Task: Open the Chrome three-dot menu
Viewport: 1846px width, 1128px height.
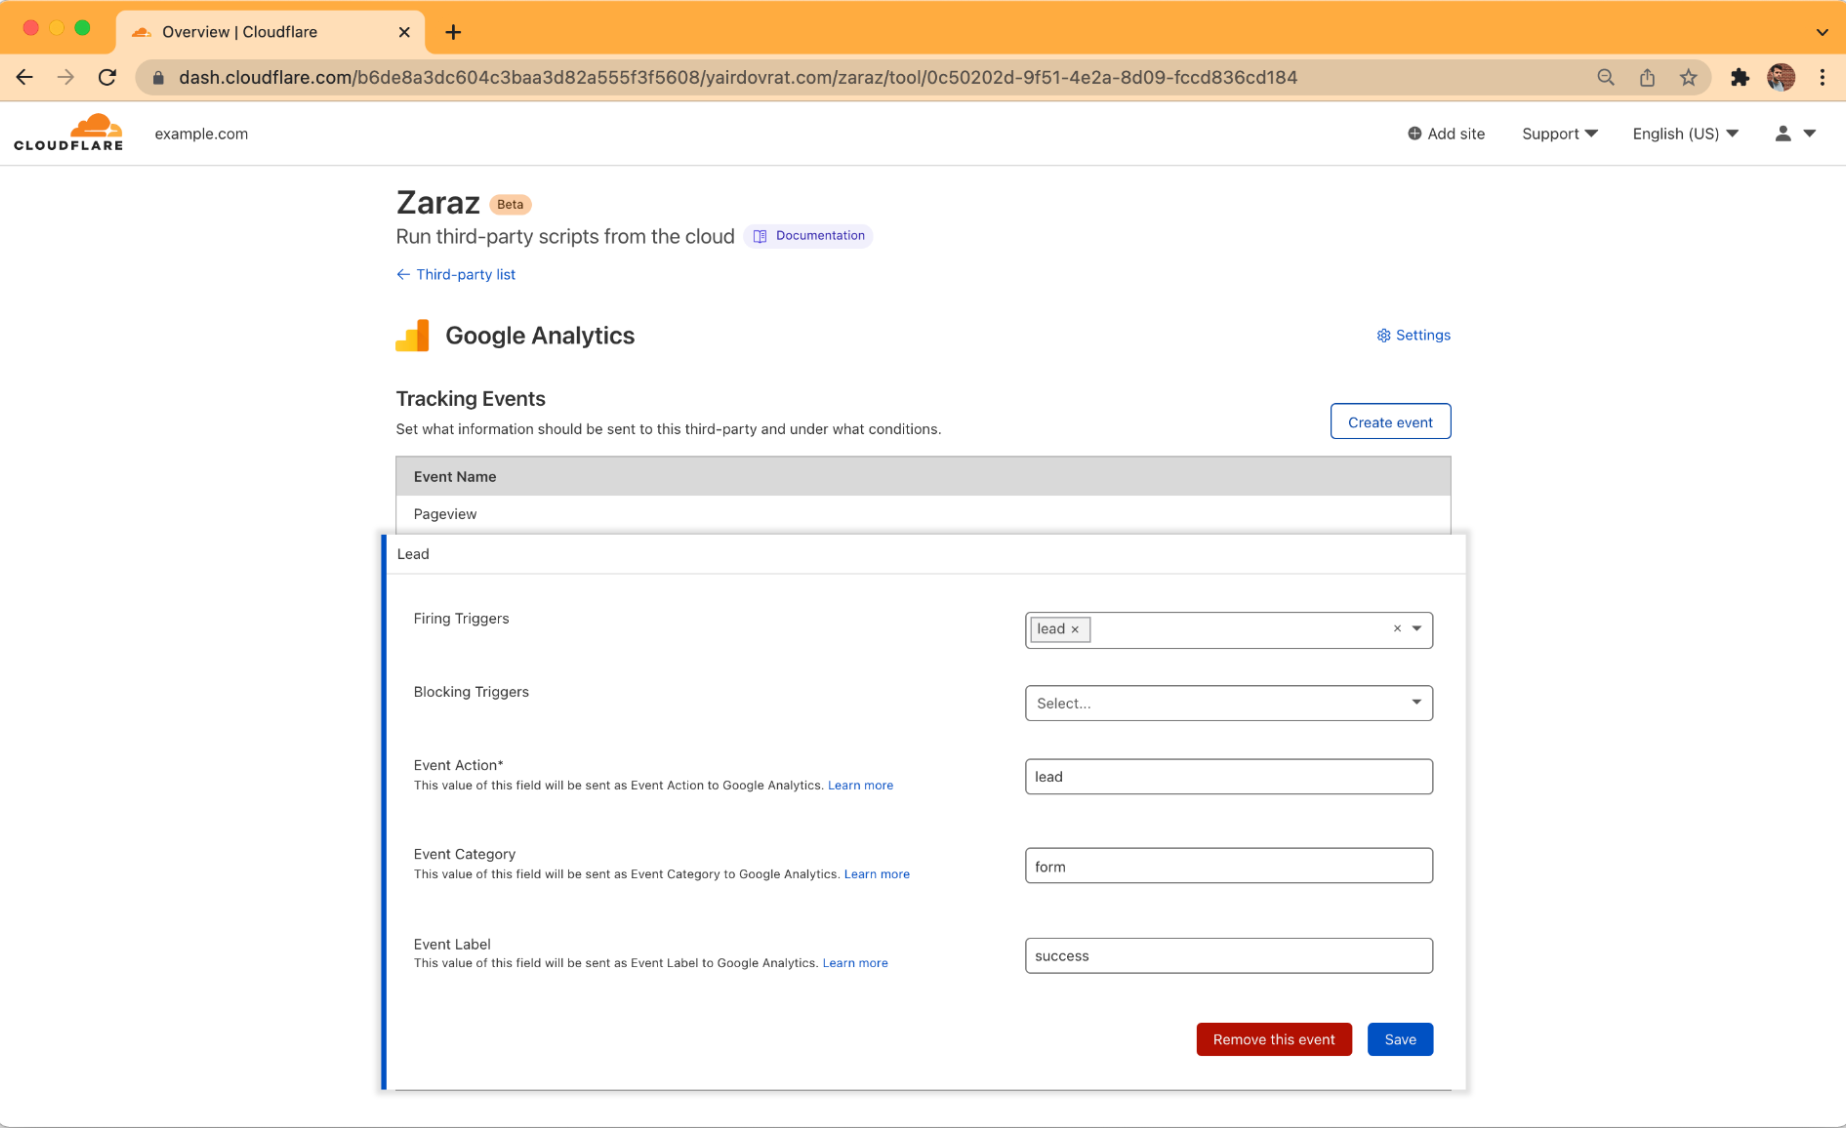Action: (x=1822, y=77)
